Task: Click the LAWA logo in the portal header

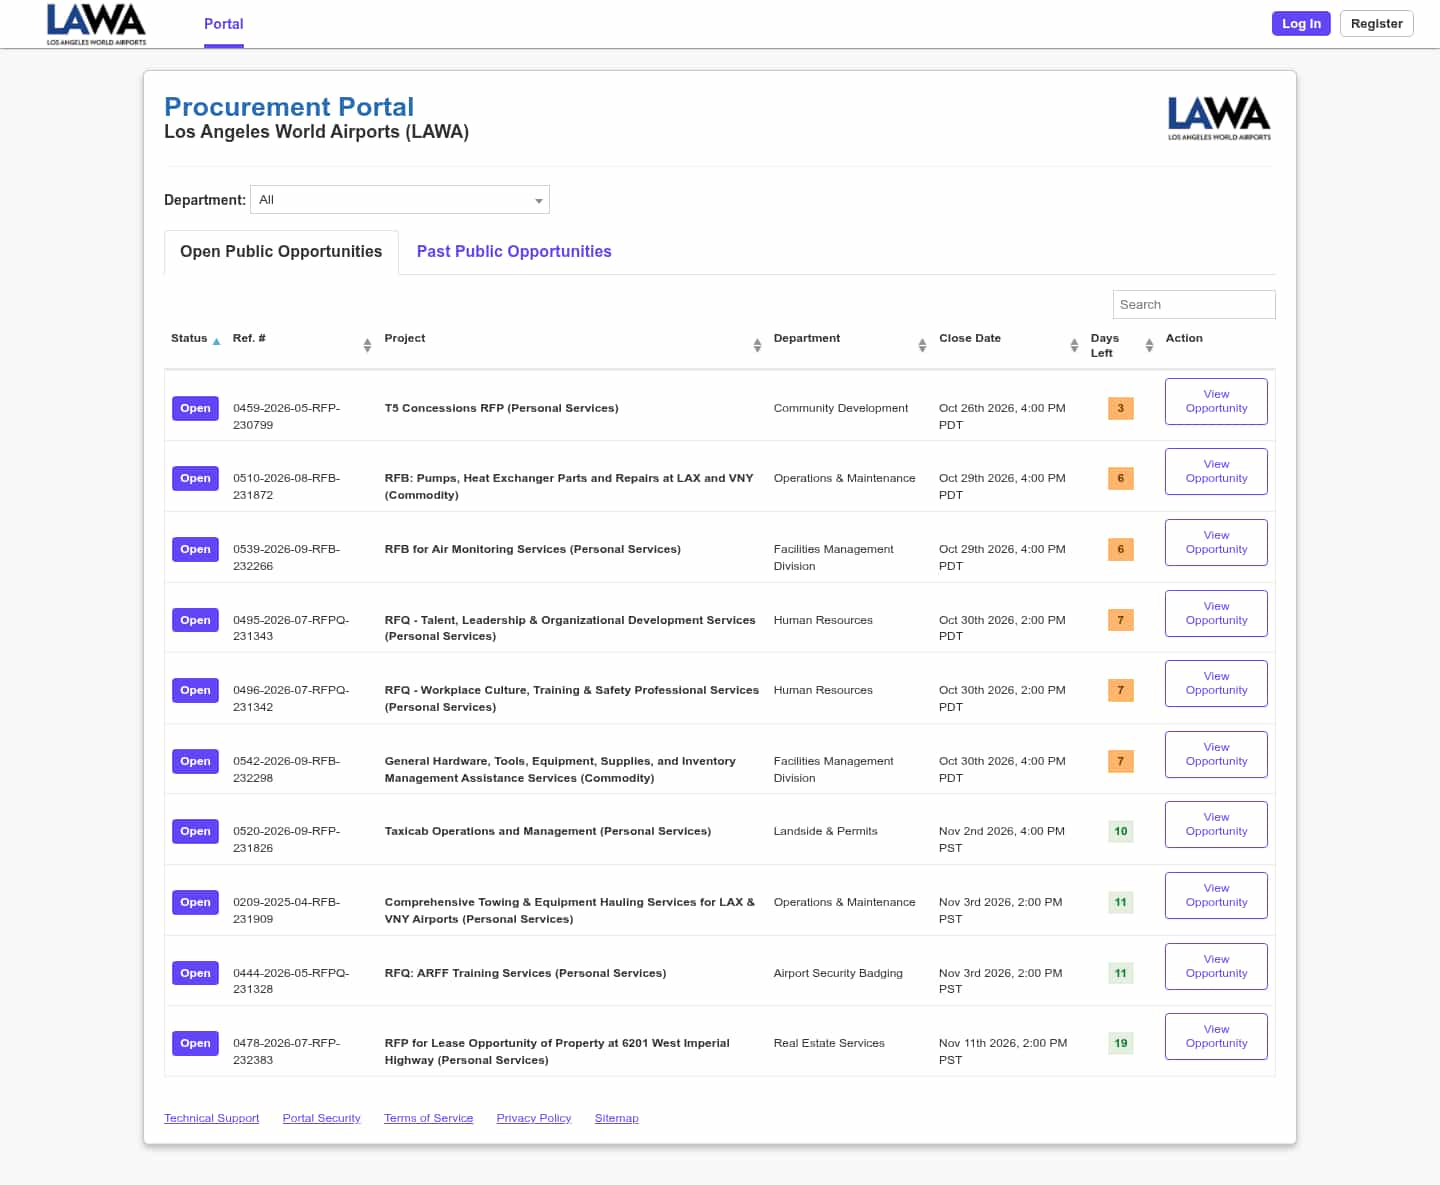Action: 1219,118
